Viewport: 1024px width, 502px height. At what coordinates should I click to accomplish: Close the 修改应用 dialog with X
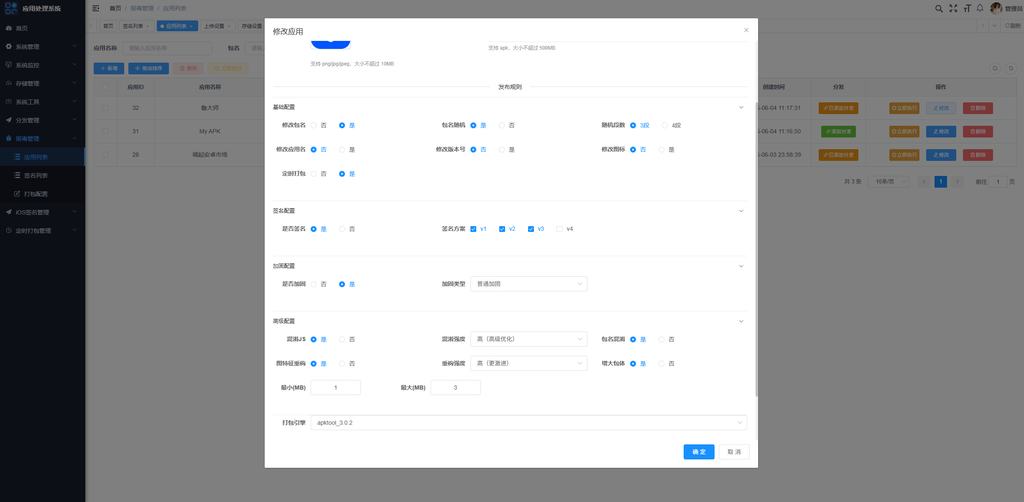[746, 30]
